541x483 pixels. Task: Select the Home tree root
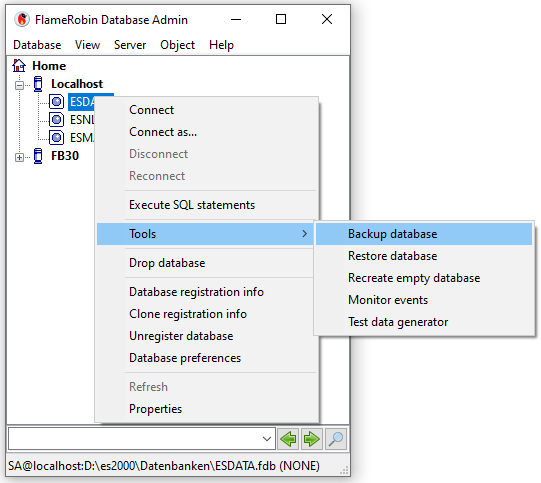click(x=49, y=66)
